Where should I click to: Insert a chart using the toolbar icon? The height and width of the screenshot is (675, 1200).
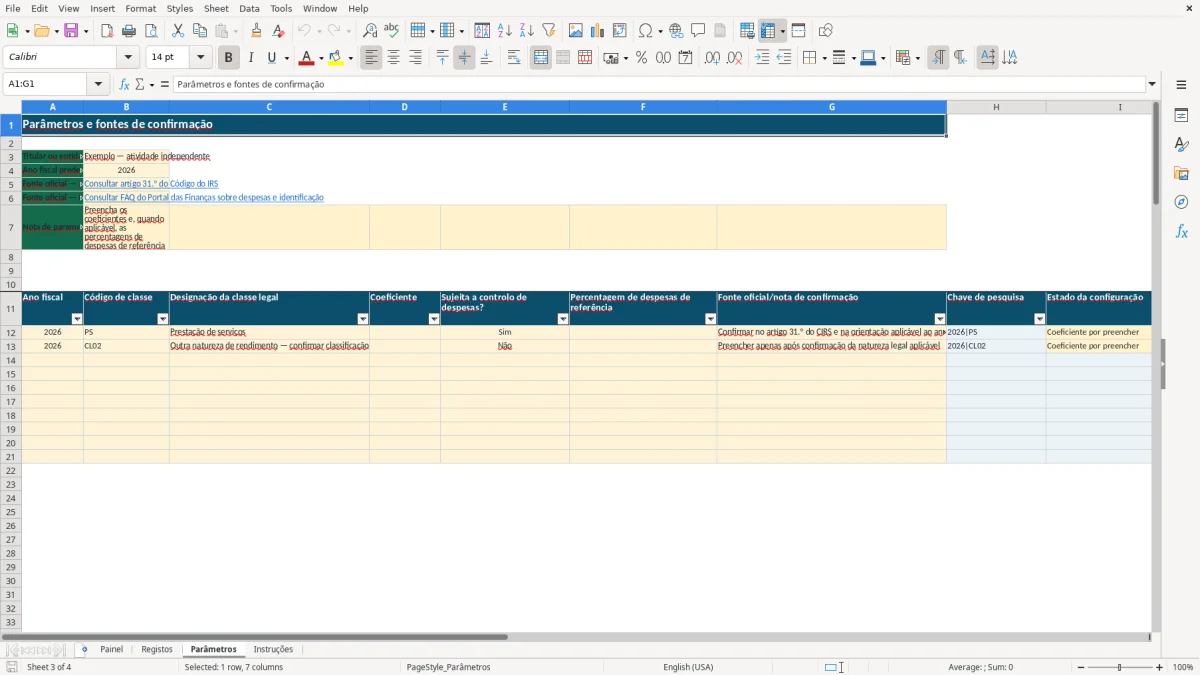pos(598,31)
